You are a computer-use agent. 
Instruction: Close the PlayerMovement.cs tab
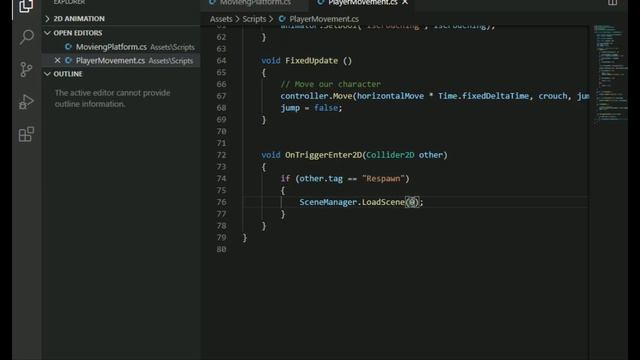[405, 2]
